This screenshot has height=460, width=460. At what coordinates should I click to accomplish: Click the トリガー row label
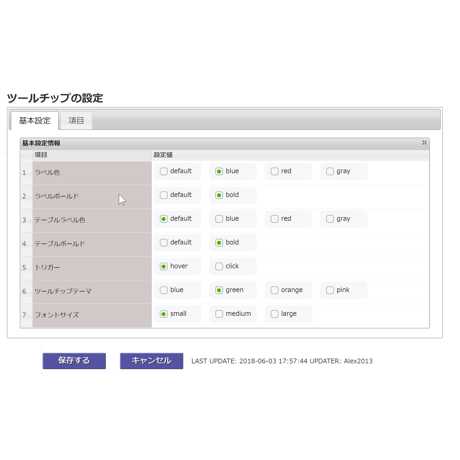47,267
